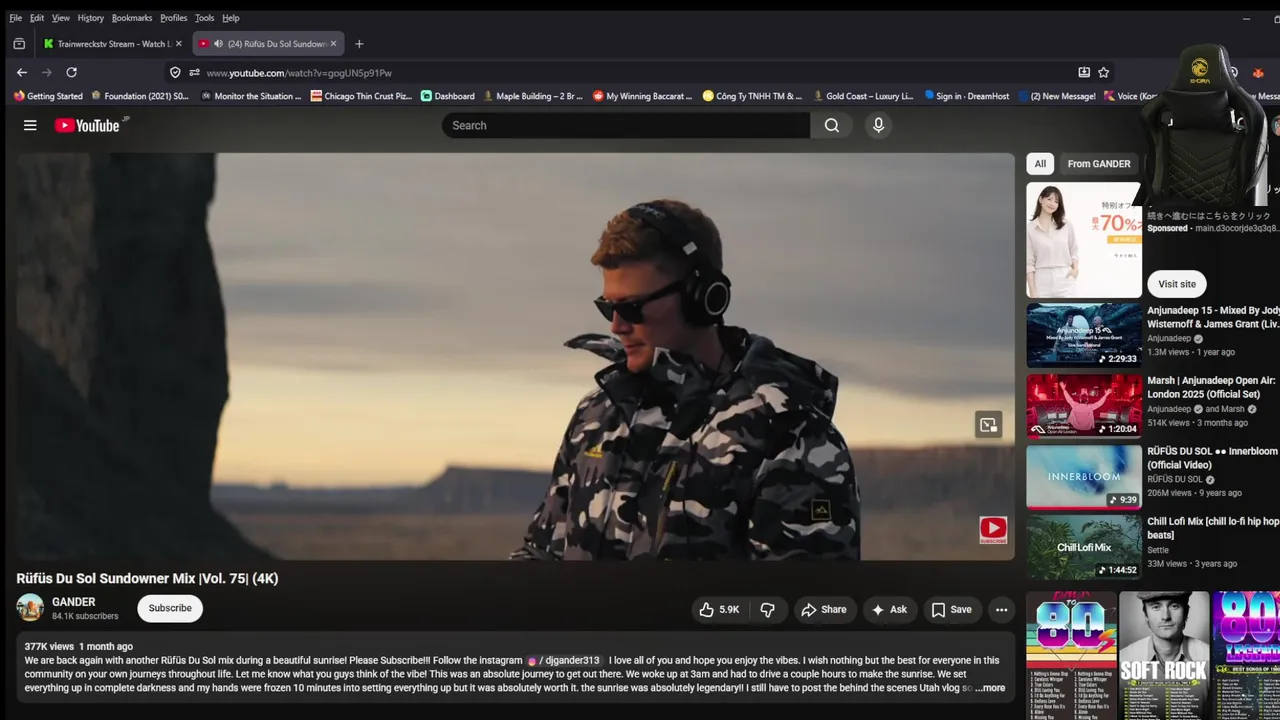Go to the YouTube home logo

click(x=87, y=125)
